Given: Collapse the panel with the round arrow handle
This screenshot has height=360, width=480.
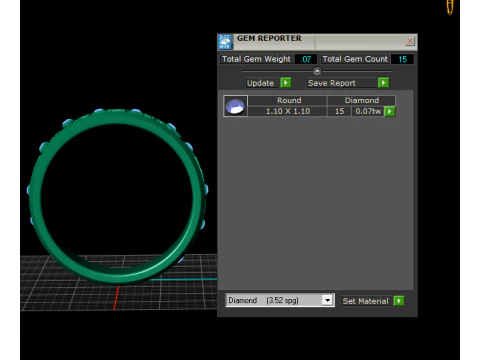Looking at the screenshot, I should pyautogui.click(x=317, y=71).
